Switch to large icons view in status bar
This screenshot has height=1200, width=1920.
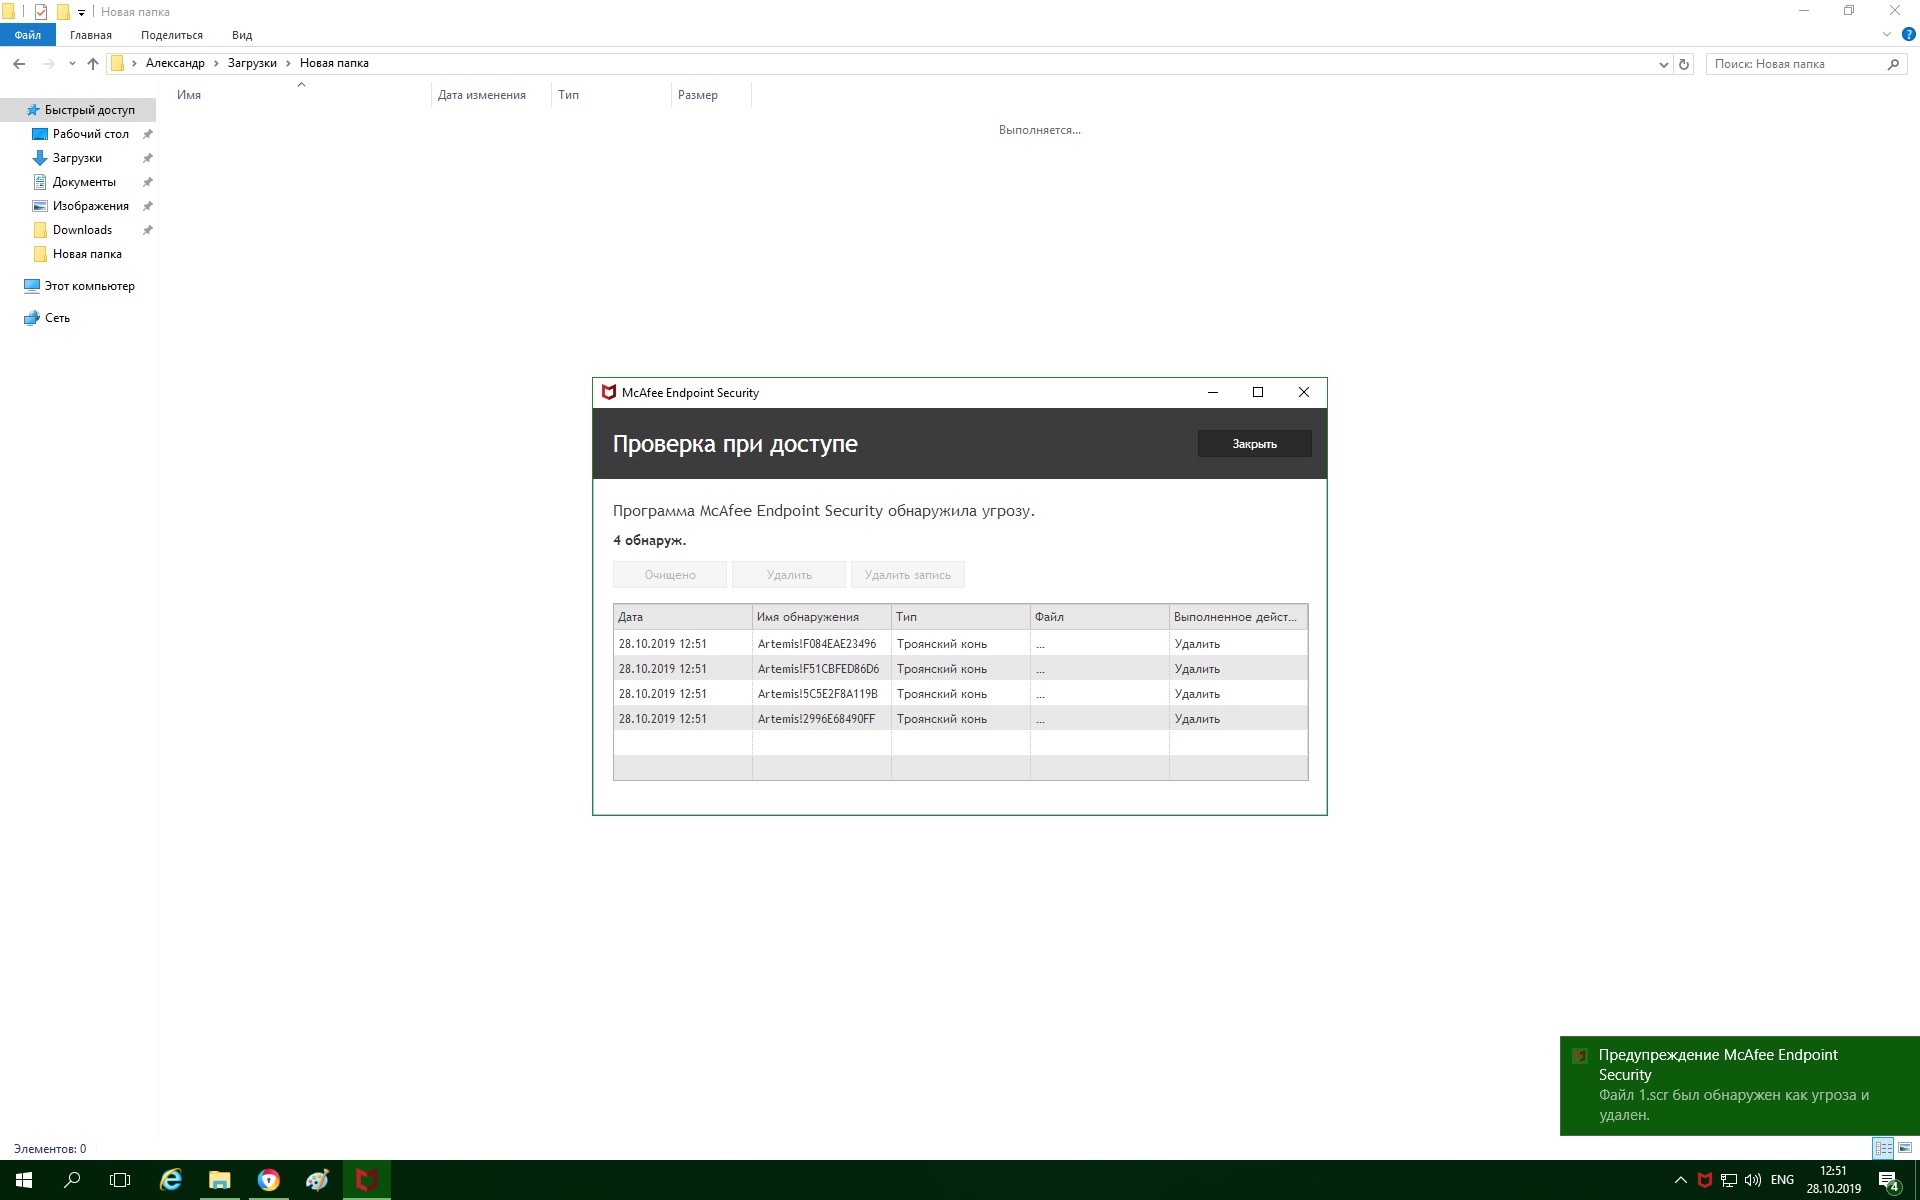[x=1905, y=1148]
